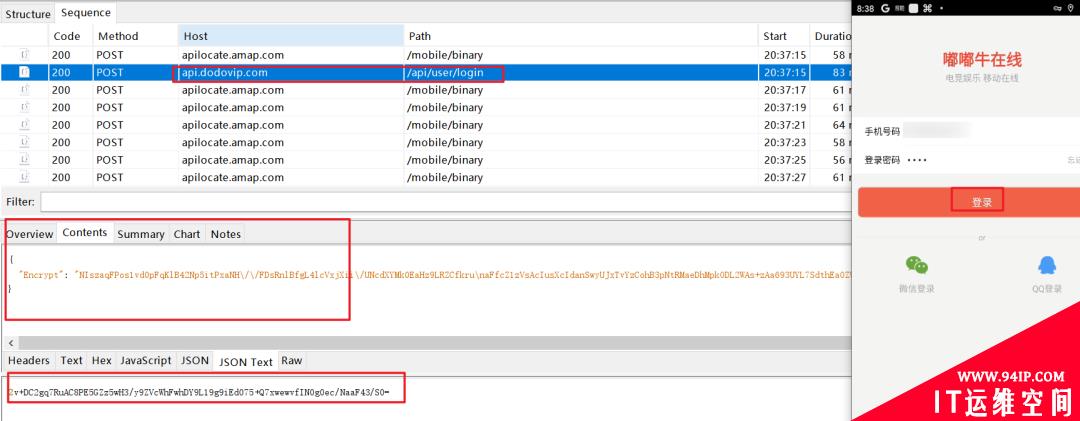The width and height of the screenshot is (1080, 421).
Task: Click document icon of the 20:37:25 request
Action: 25,160
